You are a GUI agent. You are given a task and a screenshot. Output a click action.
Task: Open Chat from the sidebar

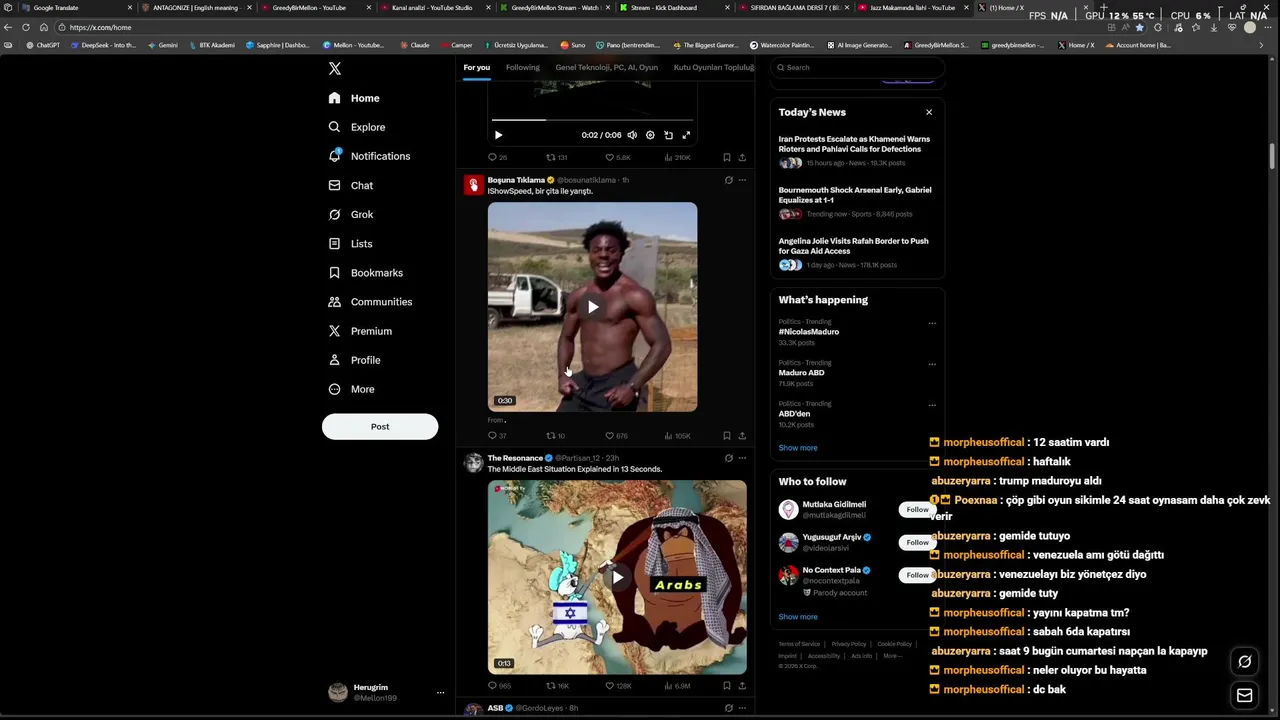350,185
